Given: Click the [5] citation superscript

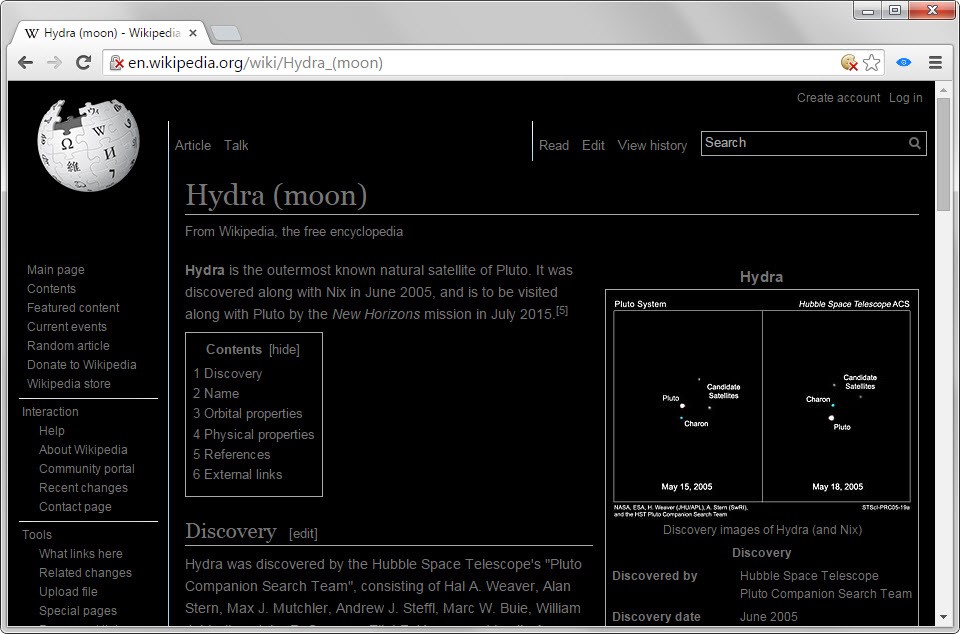Looking at the screenshot, I should click(x=562, y=310).
